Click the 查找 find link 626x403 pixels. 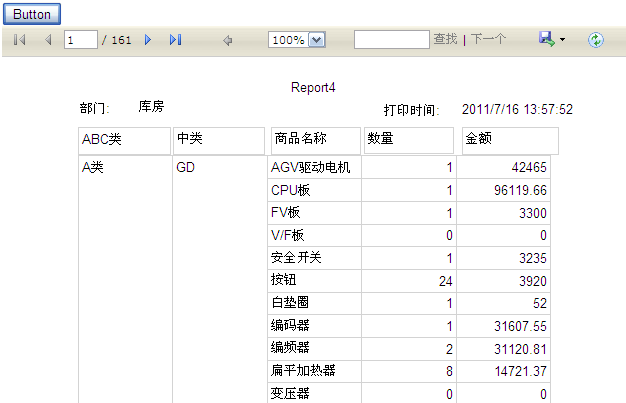tap(446, 39)
